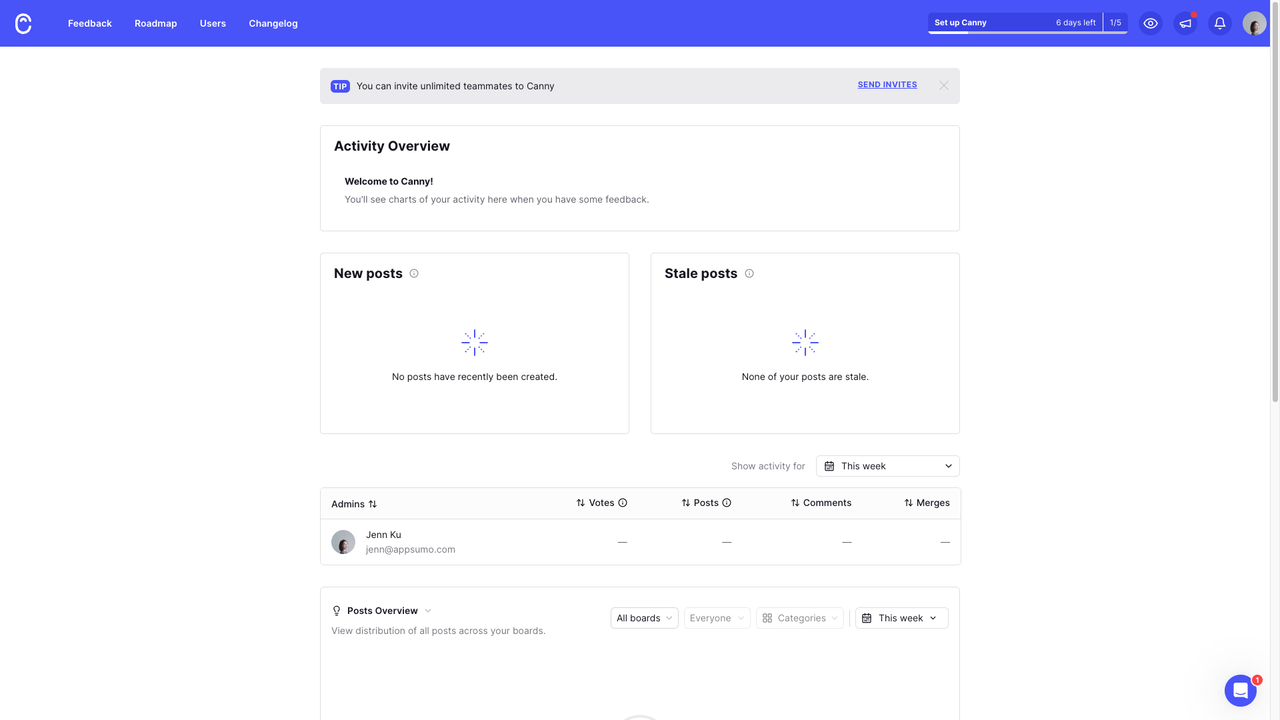Click the Jenn Ku admin name
The image size is (1280, 720).
pyautogui.click(x=383, y=535)
